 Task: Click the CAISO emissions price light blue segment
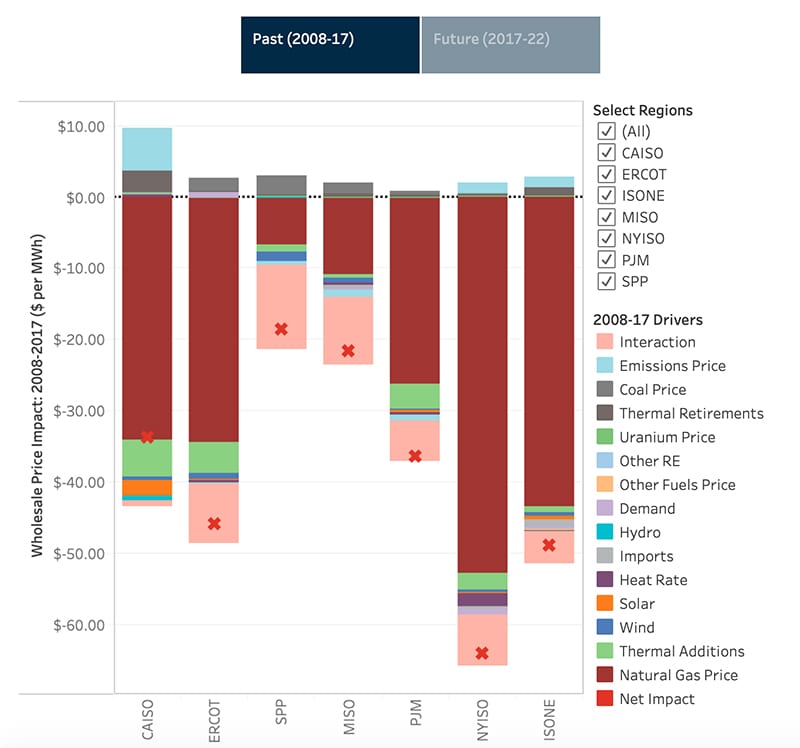(147, 149)
